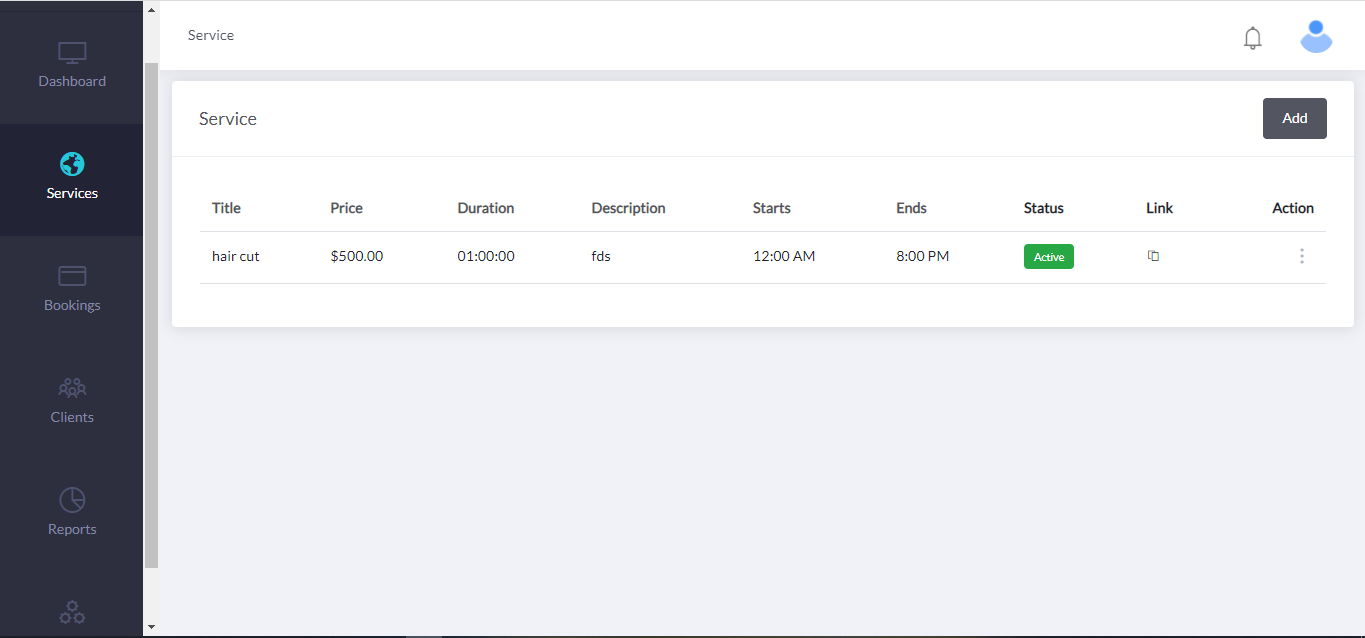Open the Dashboard panel icon
This screenshot has height=638, width=1365.
71,52
